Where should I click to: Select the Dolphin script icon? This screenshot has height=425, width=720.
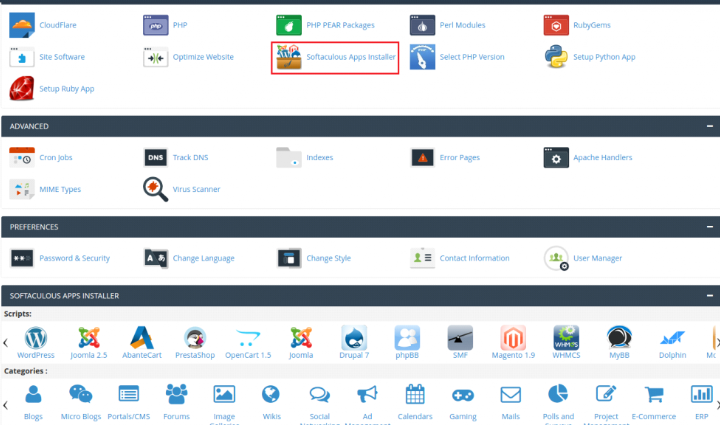coord(672,338)
